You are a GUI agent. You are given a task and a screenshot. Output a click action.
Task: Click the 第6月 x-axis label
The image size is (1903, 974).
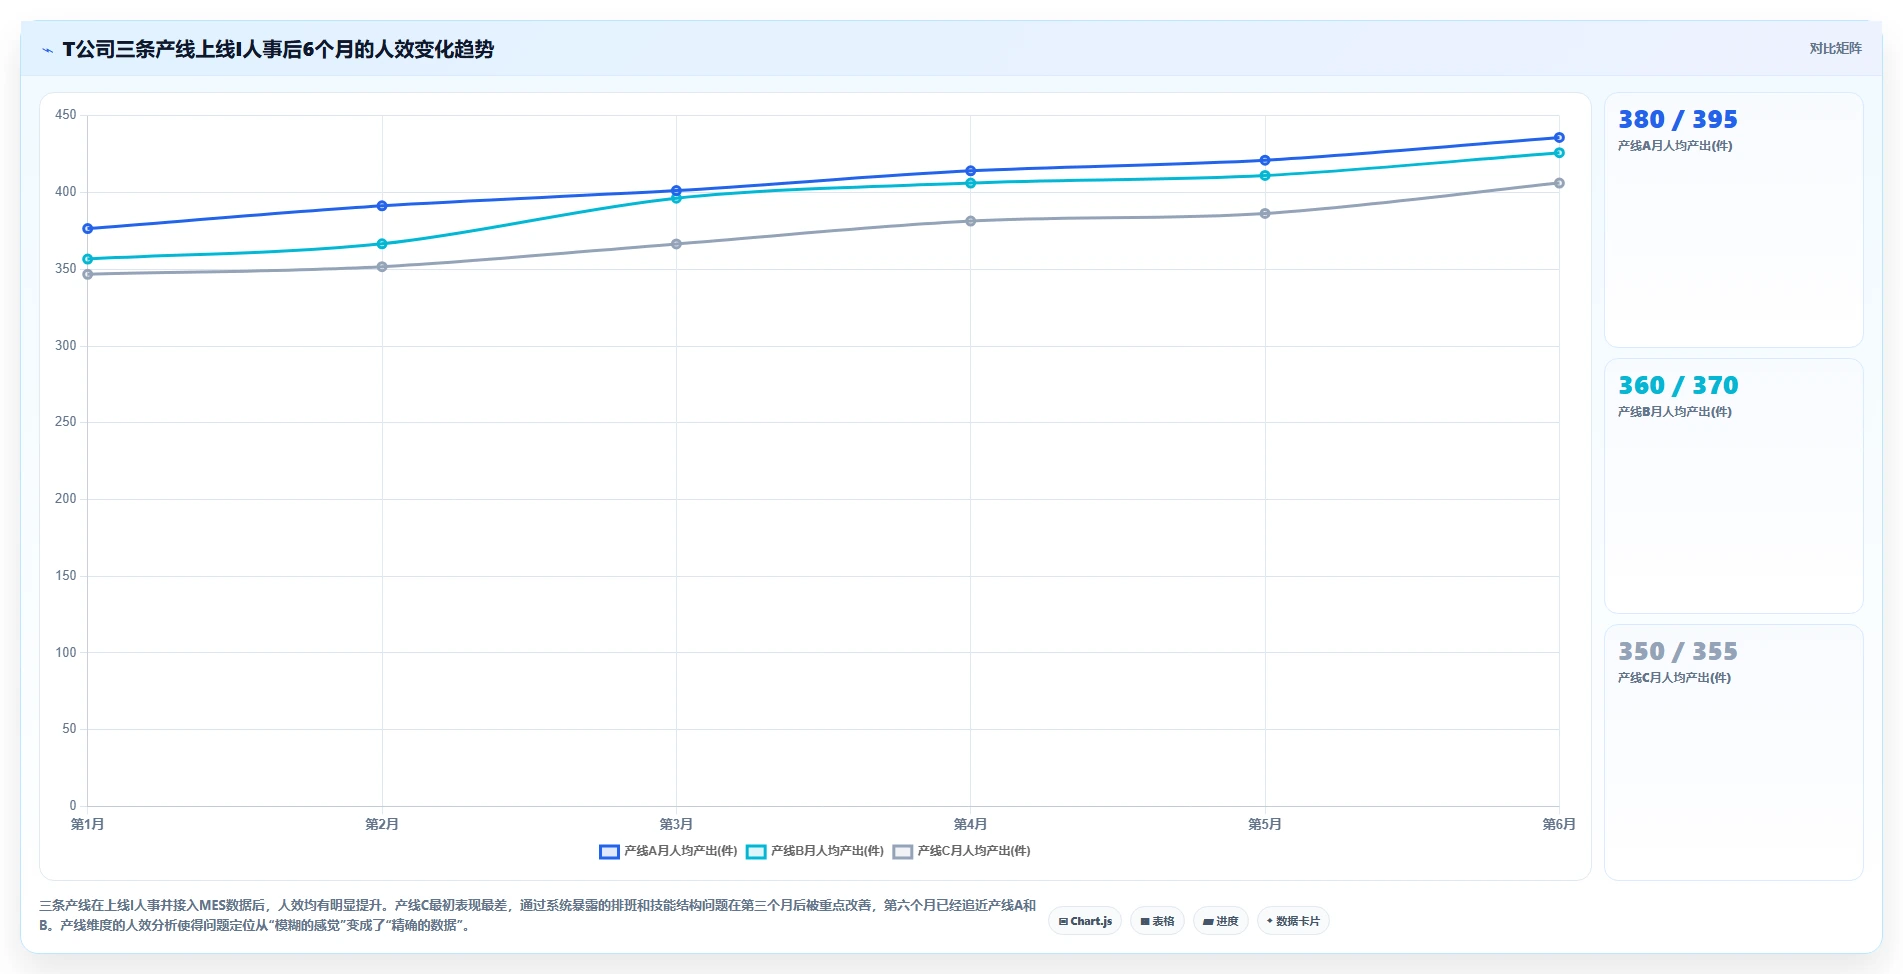coord(1559,824)
